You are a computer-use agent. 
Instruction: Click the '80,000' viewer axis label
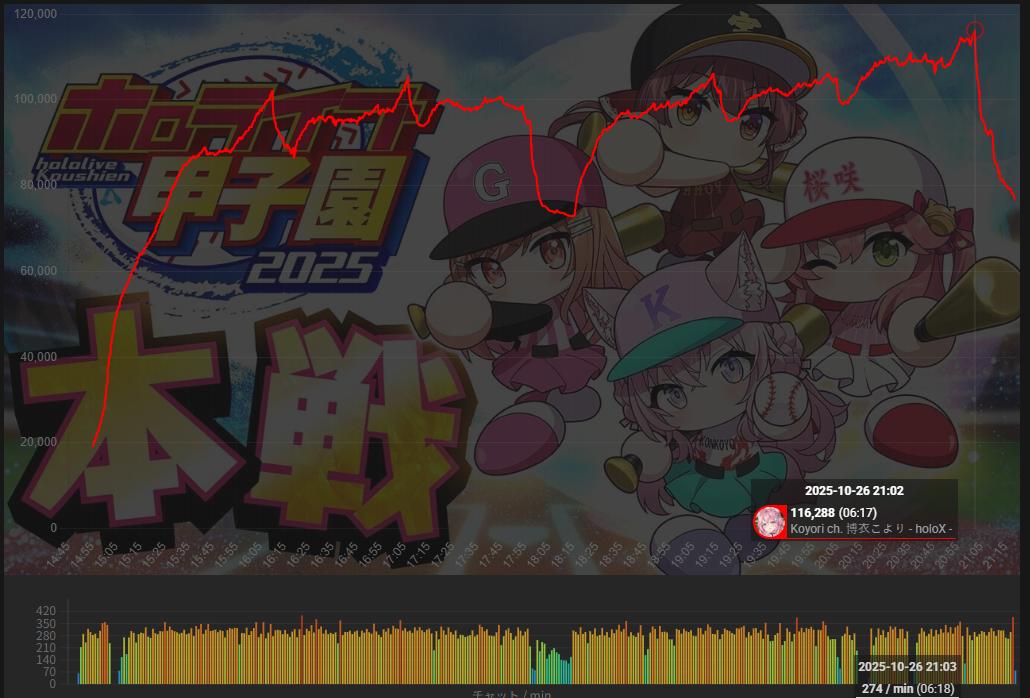point(38,185)
